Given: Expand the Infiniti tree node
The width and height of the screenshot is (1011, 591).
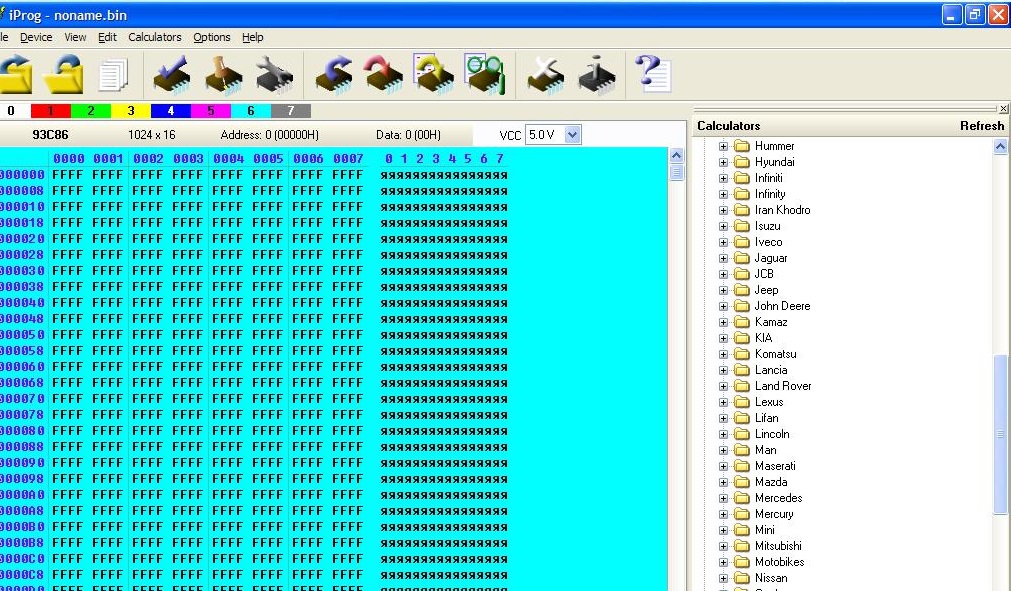Looking at the screenshot, I should tap(723, 178).
